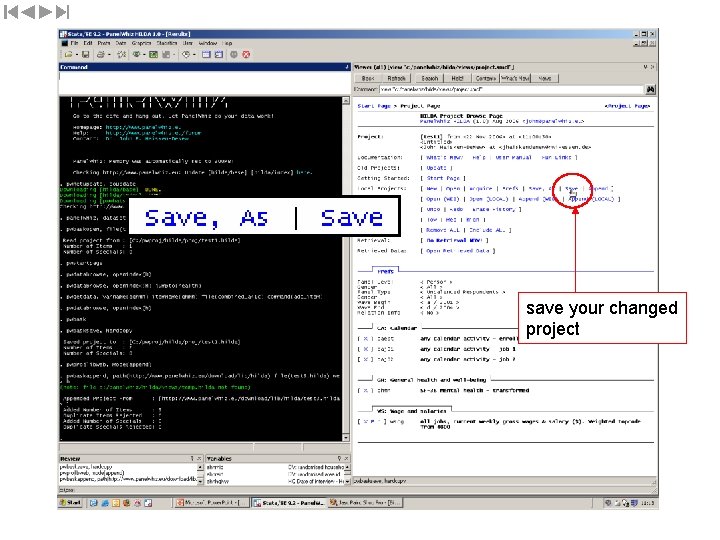Click the Open (WEB) link
The height and width of the screenshot is (540, 720).
point(443,199)
